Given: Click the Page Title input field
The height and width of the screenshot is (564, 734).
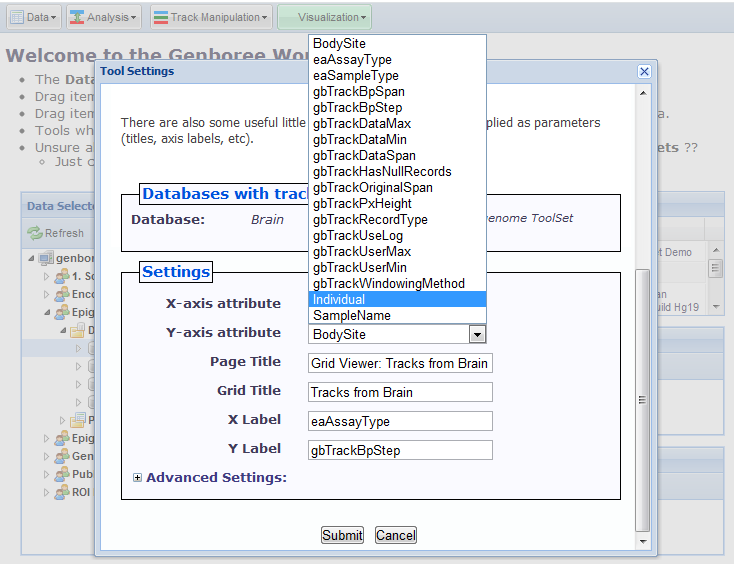Looking at the screenshot, I should coord(400,363).
